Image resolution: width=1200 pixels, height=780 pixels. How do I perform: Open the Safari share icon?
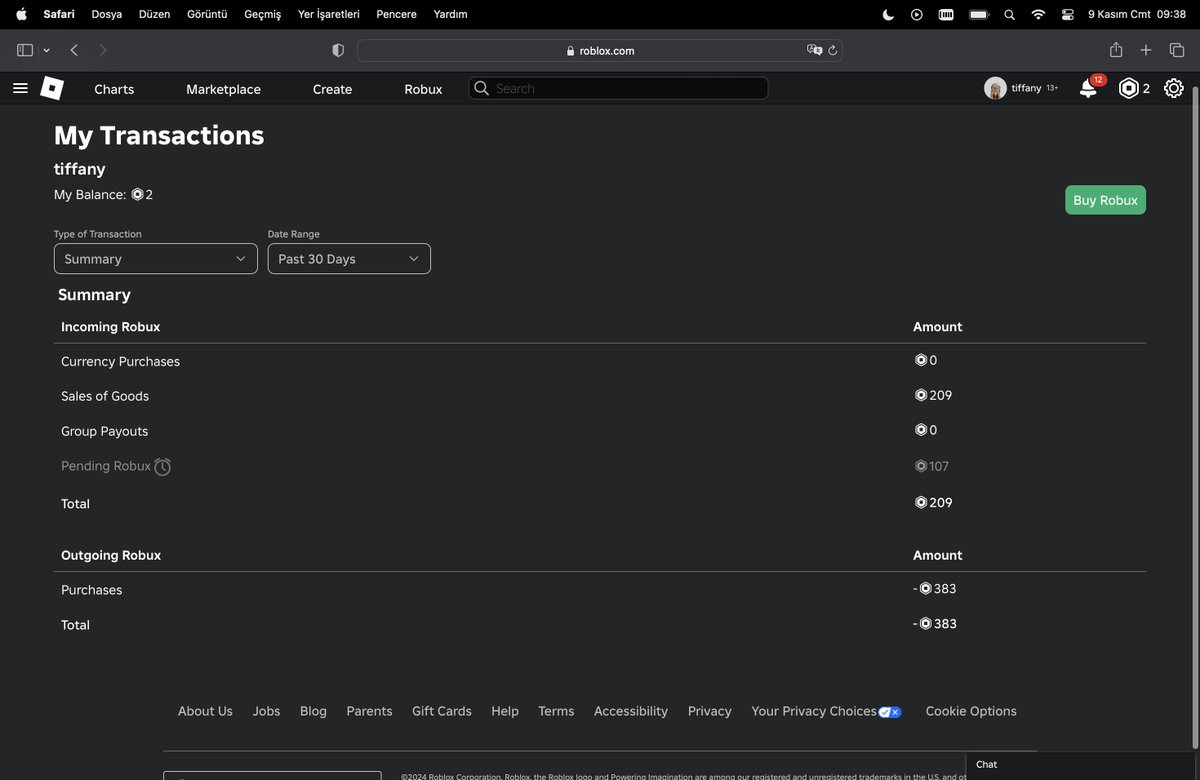1116,49
